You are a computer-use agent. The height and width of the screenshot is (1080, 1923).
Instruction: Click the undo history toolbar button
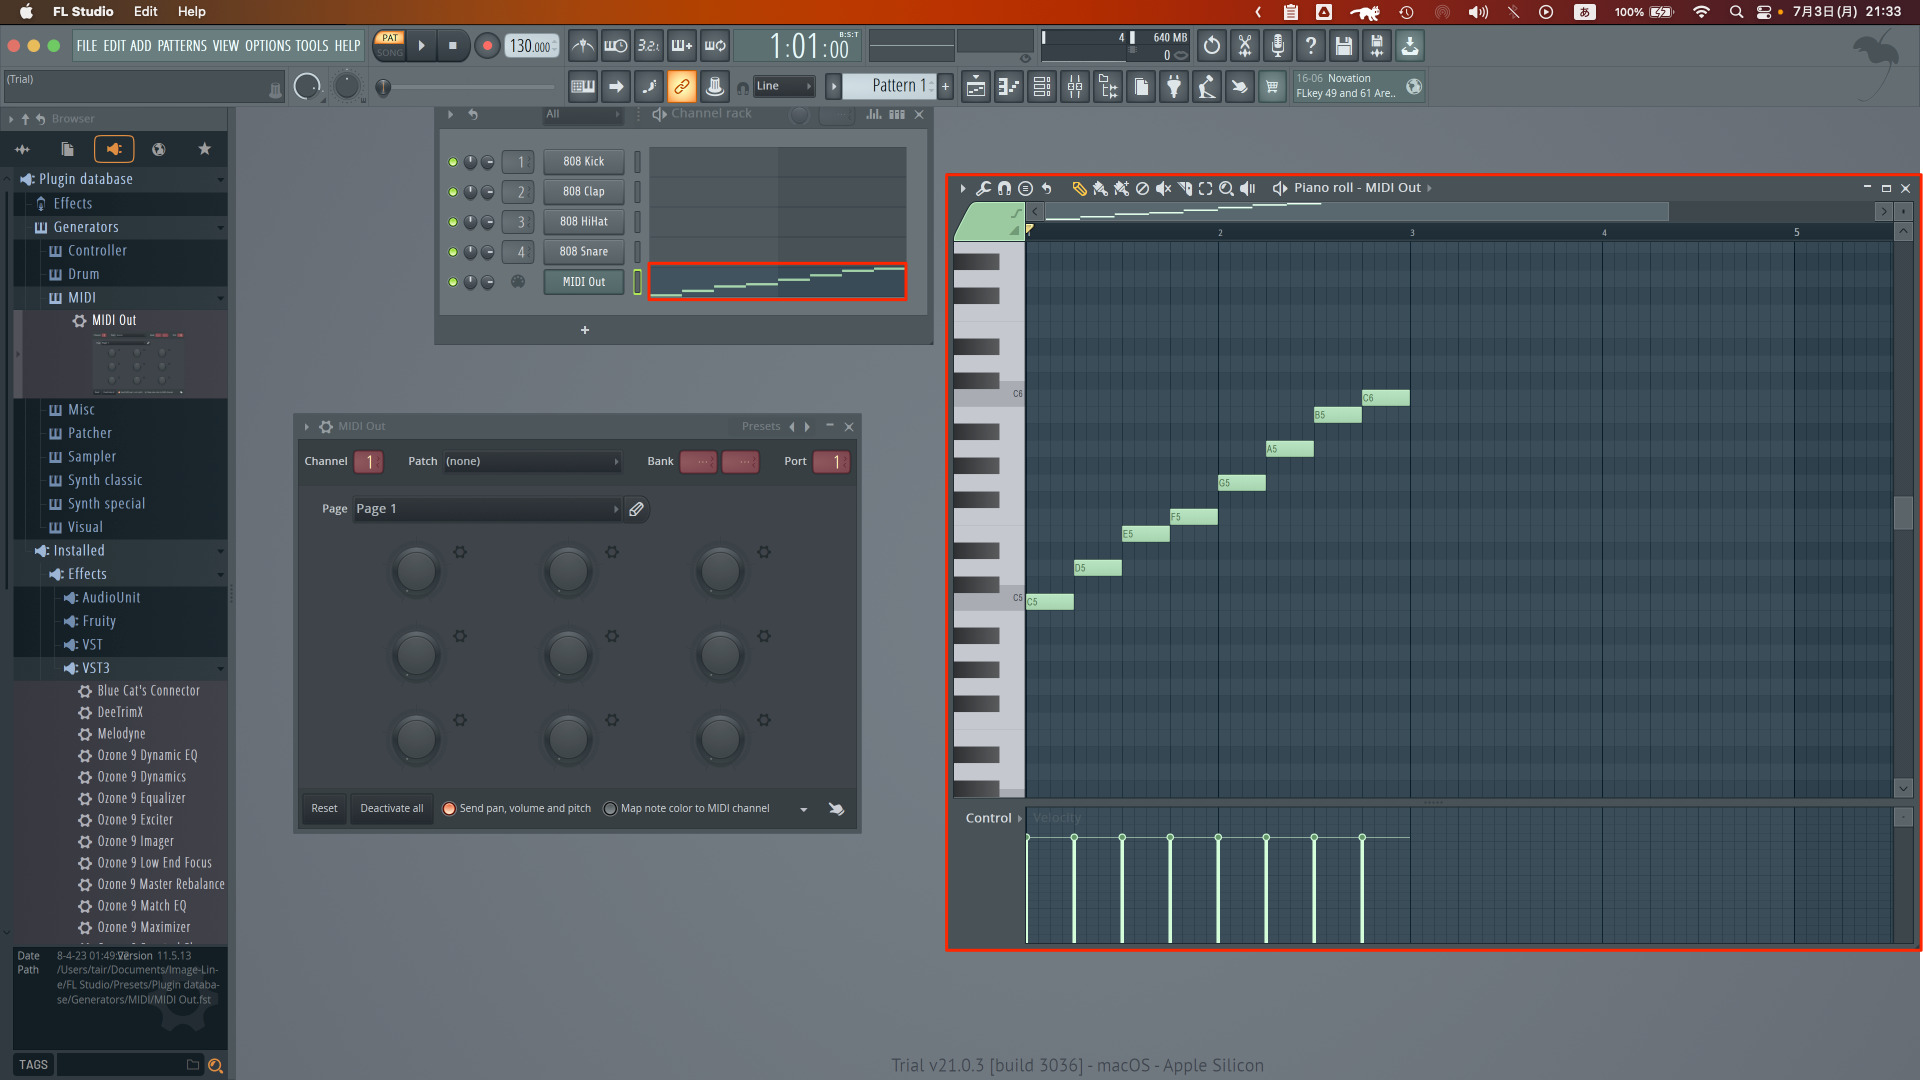point(1212,46)
